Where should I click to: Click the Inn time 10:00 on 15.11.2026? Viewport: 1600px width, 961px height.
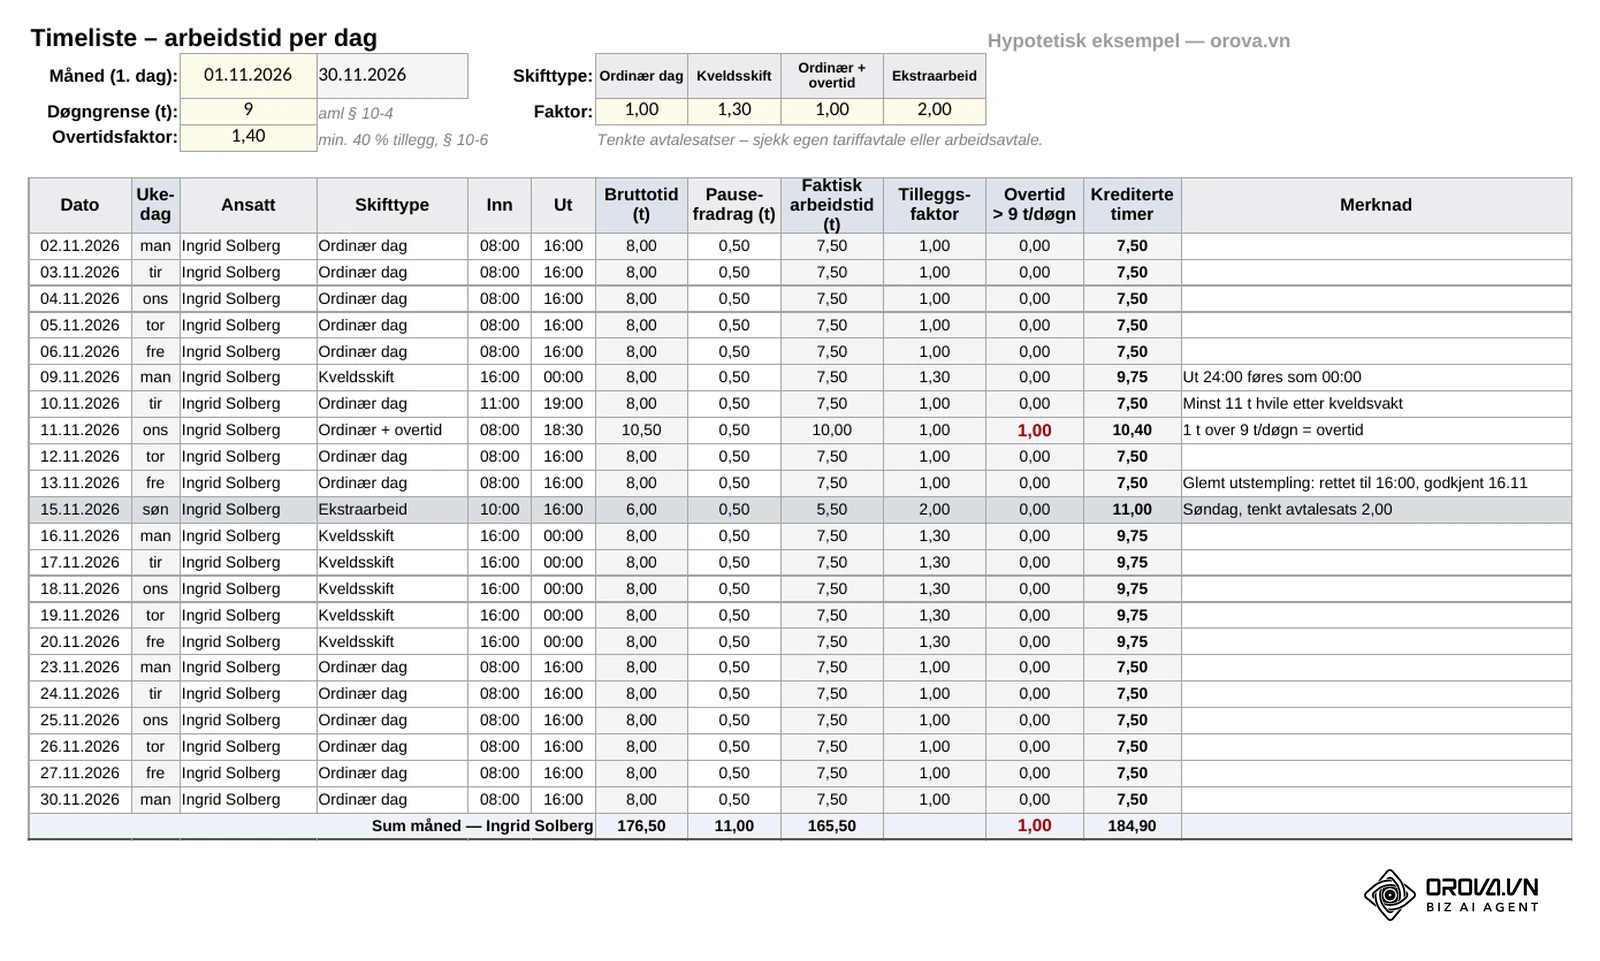[499, 510]
